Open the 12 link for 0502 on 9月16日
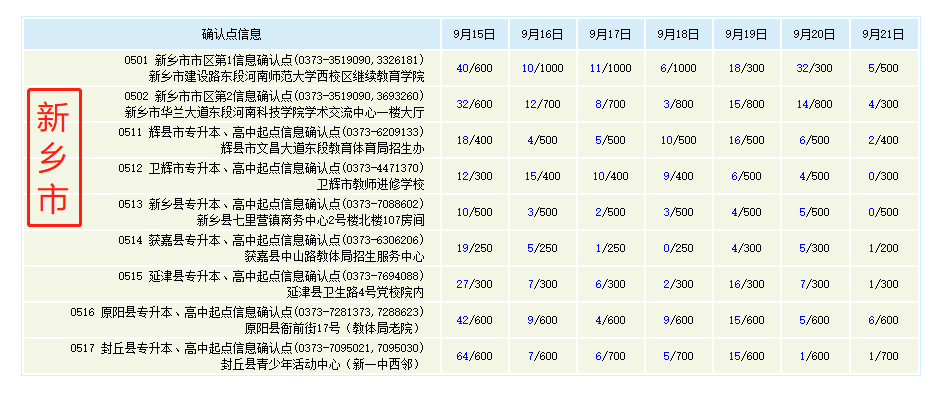 531,104
